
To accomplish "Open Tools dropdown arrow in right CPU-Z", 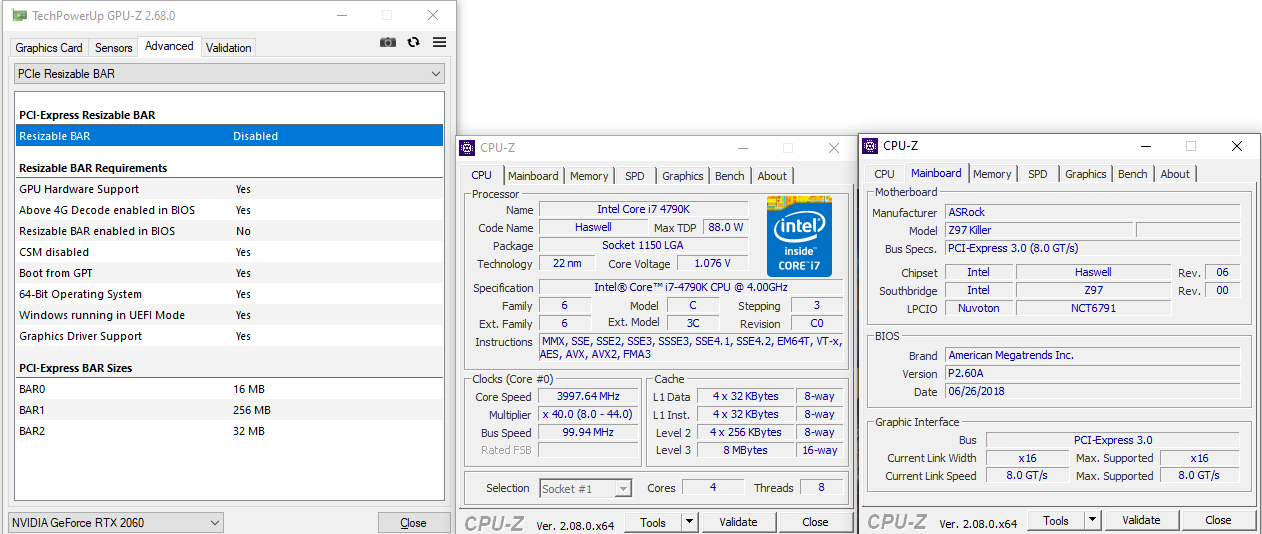I will click(1092, 520).
